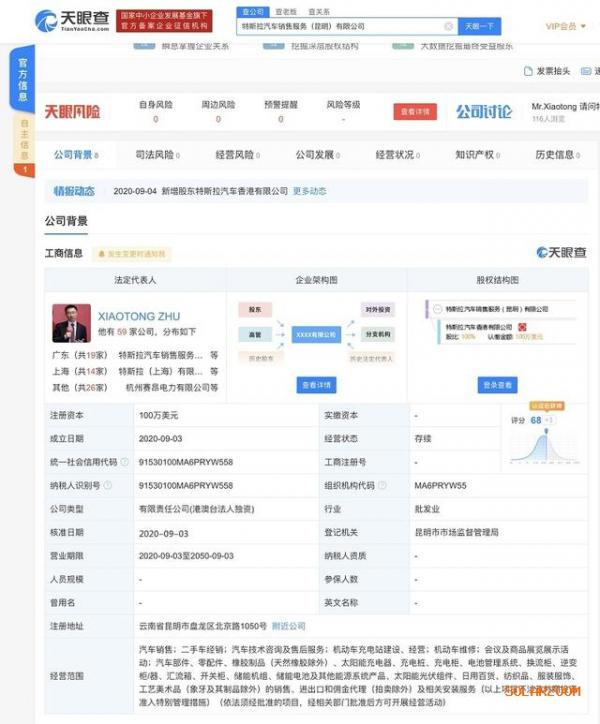
Task: Click the registered capital value 100万美元
Action: click(158, 415)
